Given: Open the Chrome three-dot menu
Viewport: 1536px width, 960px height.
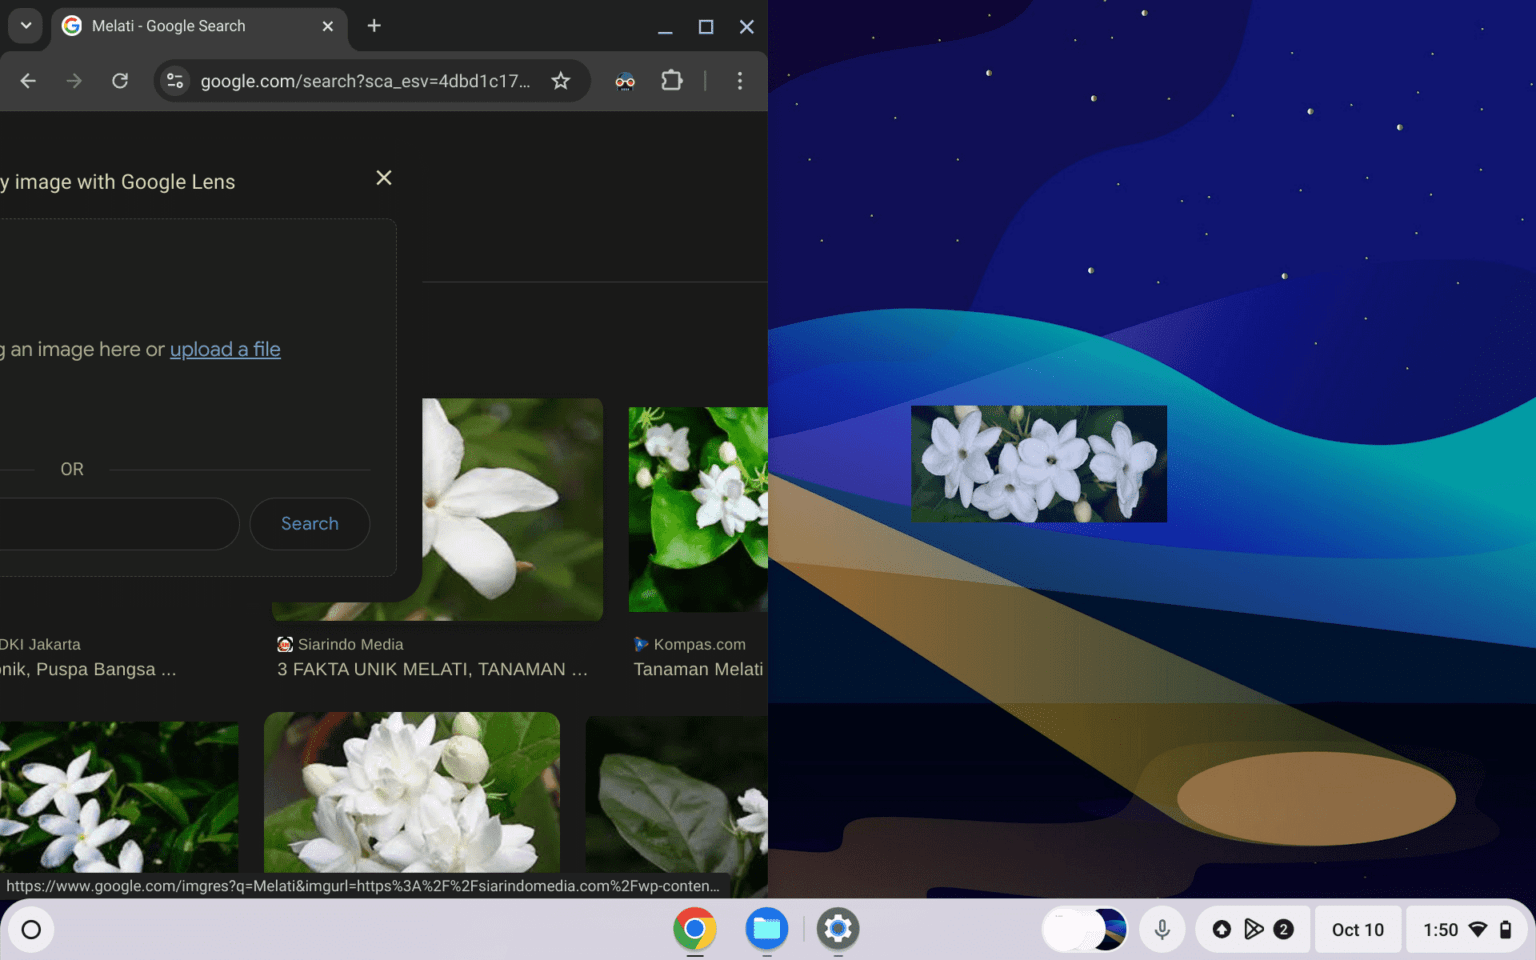Looking at the screenshot, I should pos(740,81).
